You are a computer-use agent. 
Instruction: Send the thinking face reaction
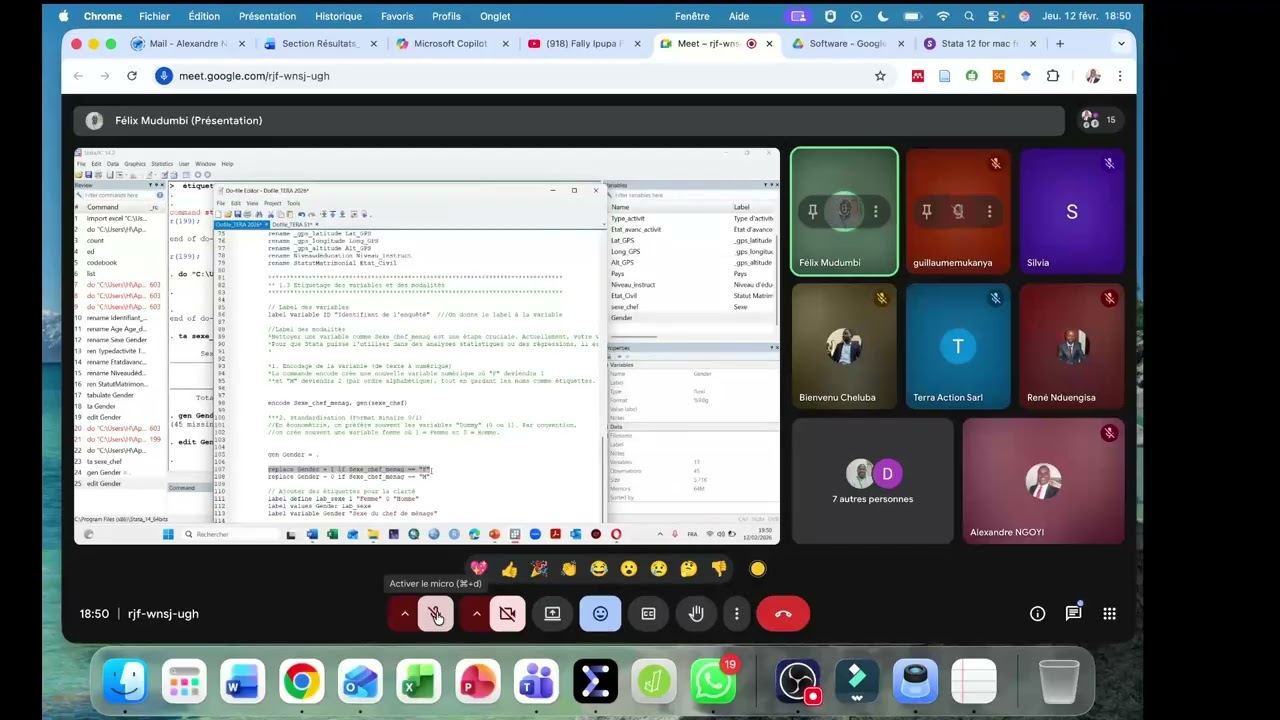(689, 569)
